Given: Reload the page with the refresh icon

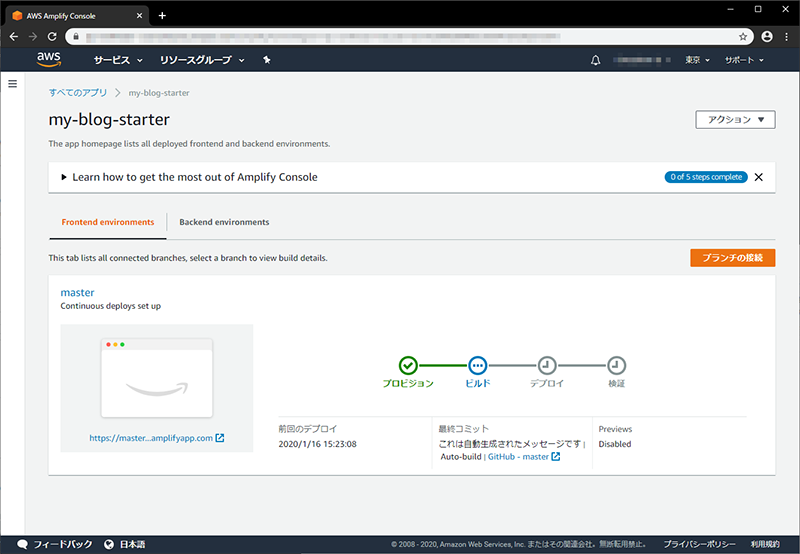Looking at the screenshot, I should pos(52,37).
